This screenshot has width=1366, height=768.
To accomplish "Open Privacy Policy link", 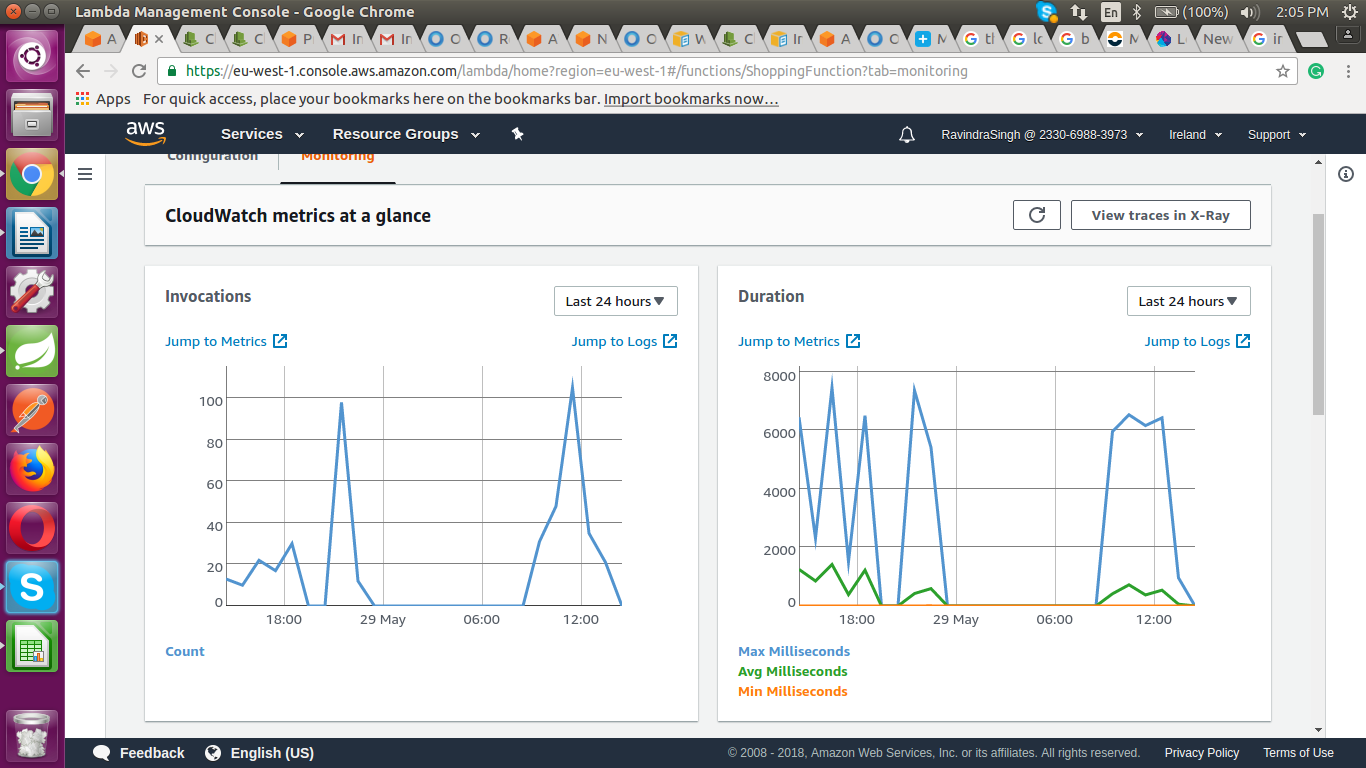I will click(1202, 753).
